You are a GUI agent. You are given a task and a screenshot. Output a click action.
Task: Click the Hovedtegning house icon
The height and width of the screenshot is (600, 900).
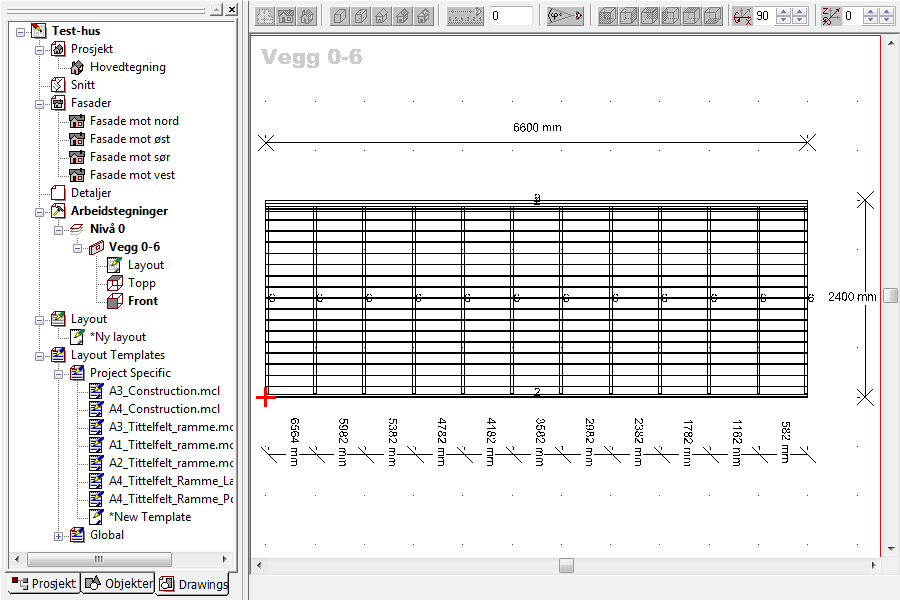coord(77,67)
